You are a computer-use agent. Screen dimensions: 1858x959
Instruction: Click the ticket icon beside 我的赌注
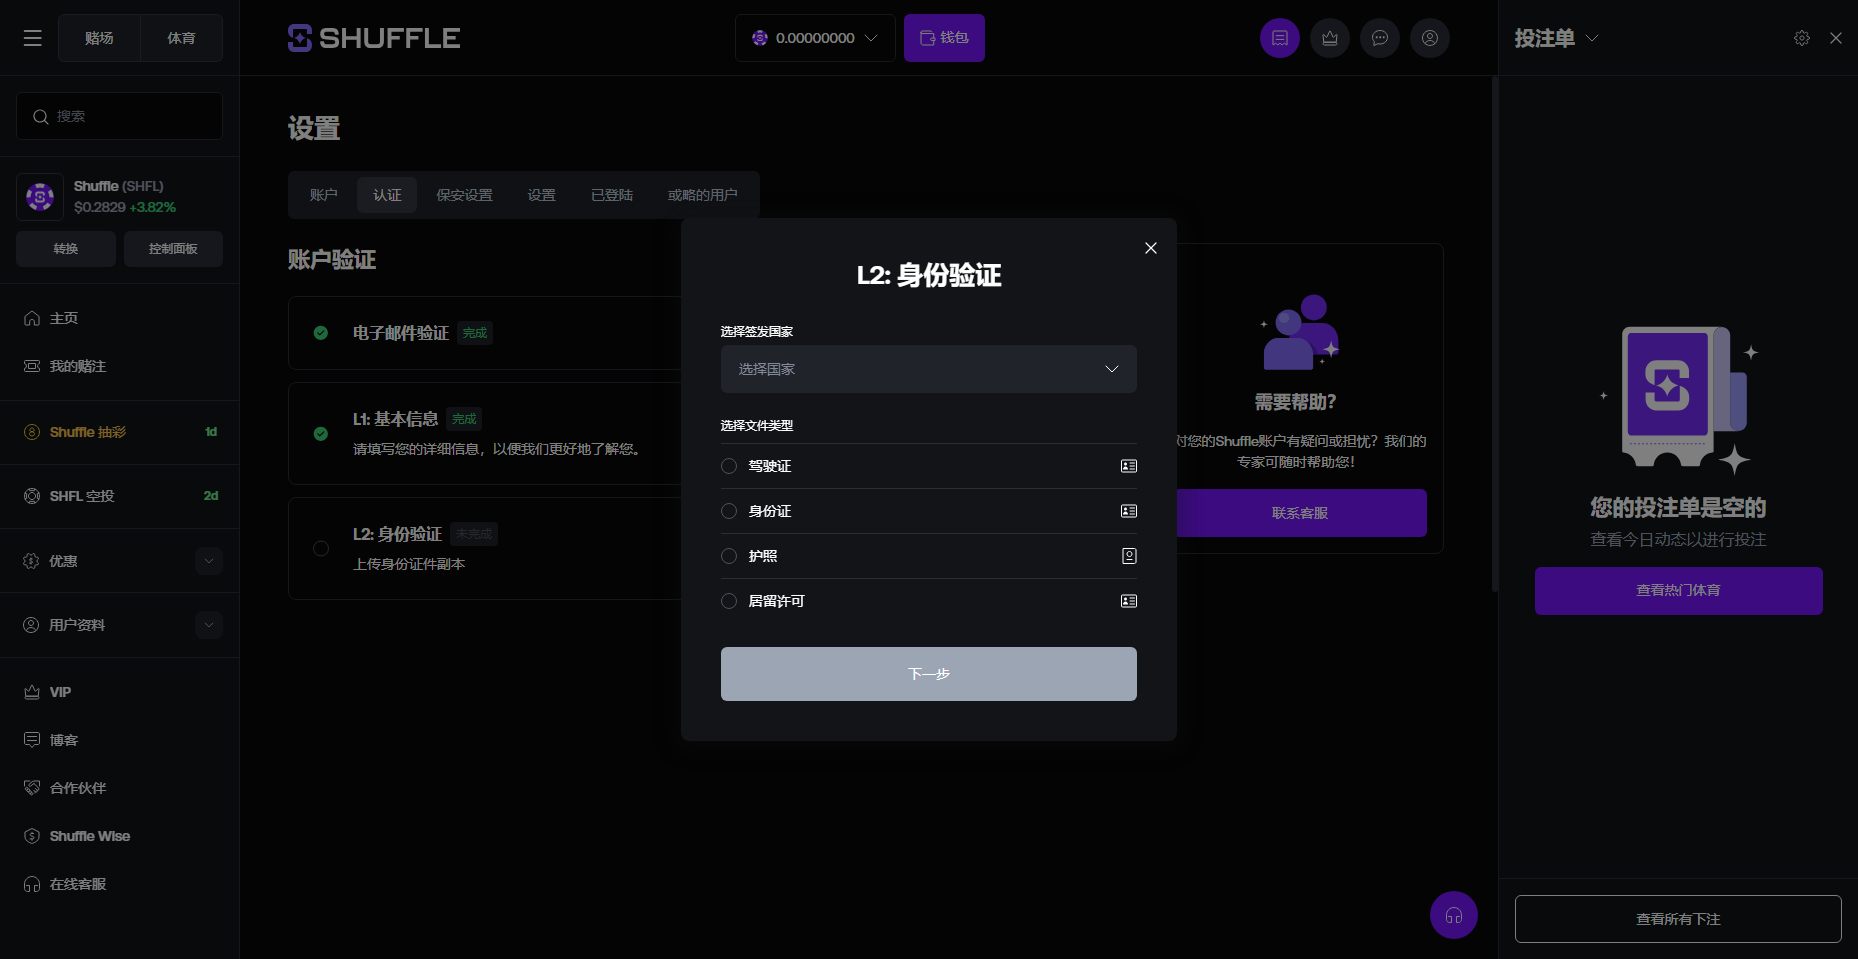[x=32, y=366]
